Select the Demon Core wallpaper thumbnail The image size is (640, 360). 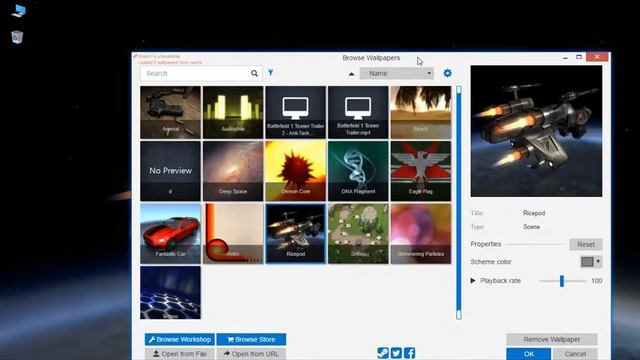click(x=296, y=171)
